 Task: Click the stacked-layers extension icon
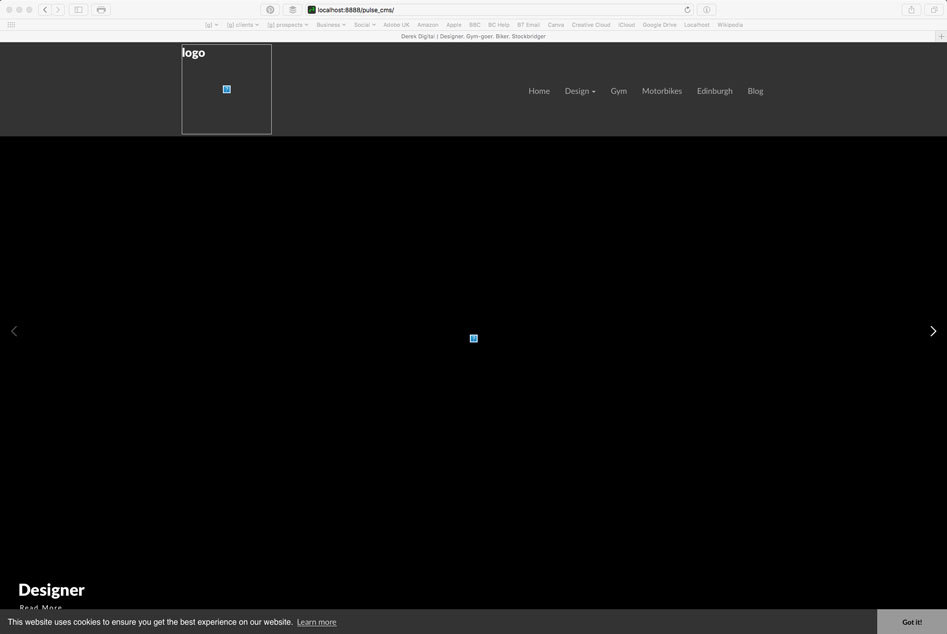(x=292, y=10)
